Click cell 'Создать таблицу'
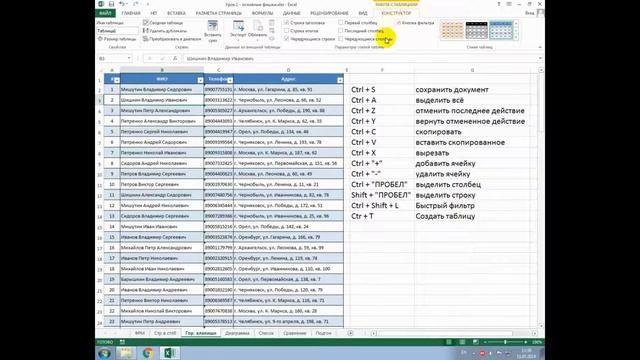The image size is (640, 360). pyautogui.click(x=445, y=216)
